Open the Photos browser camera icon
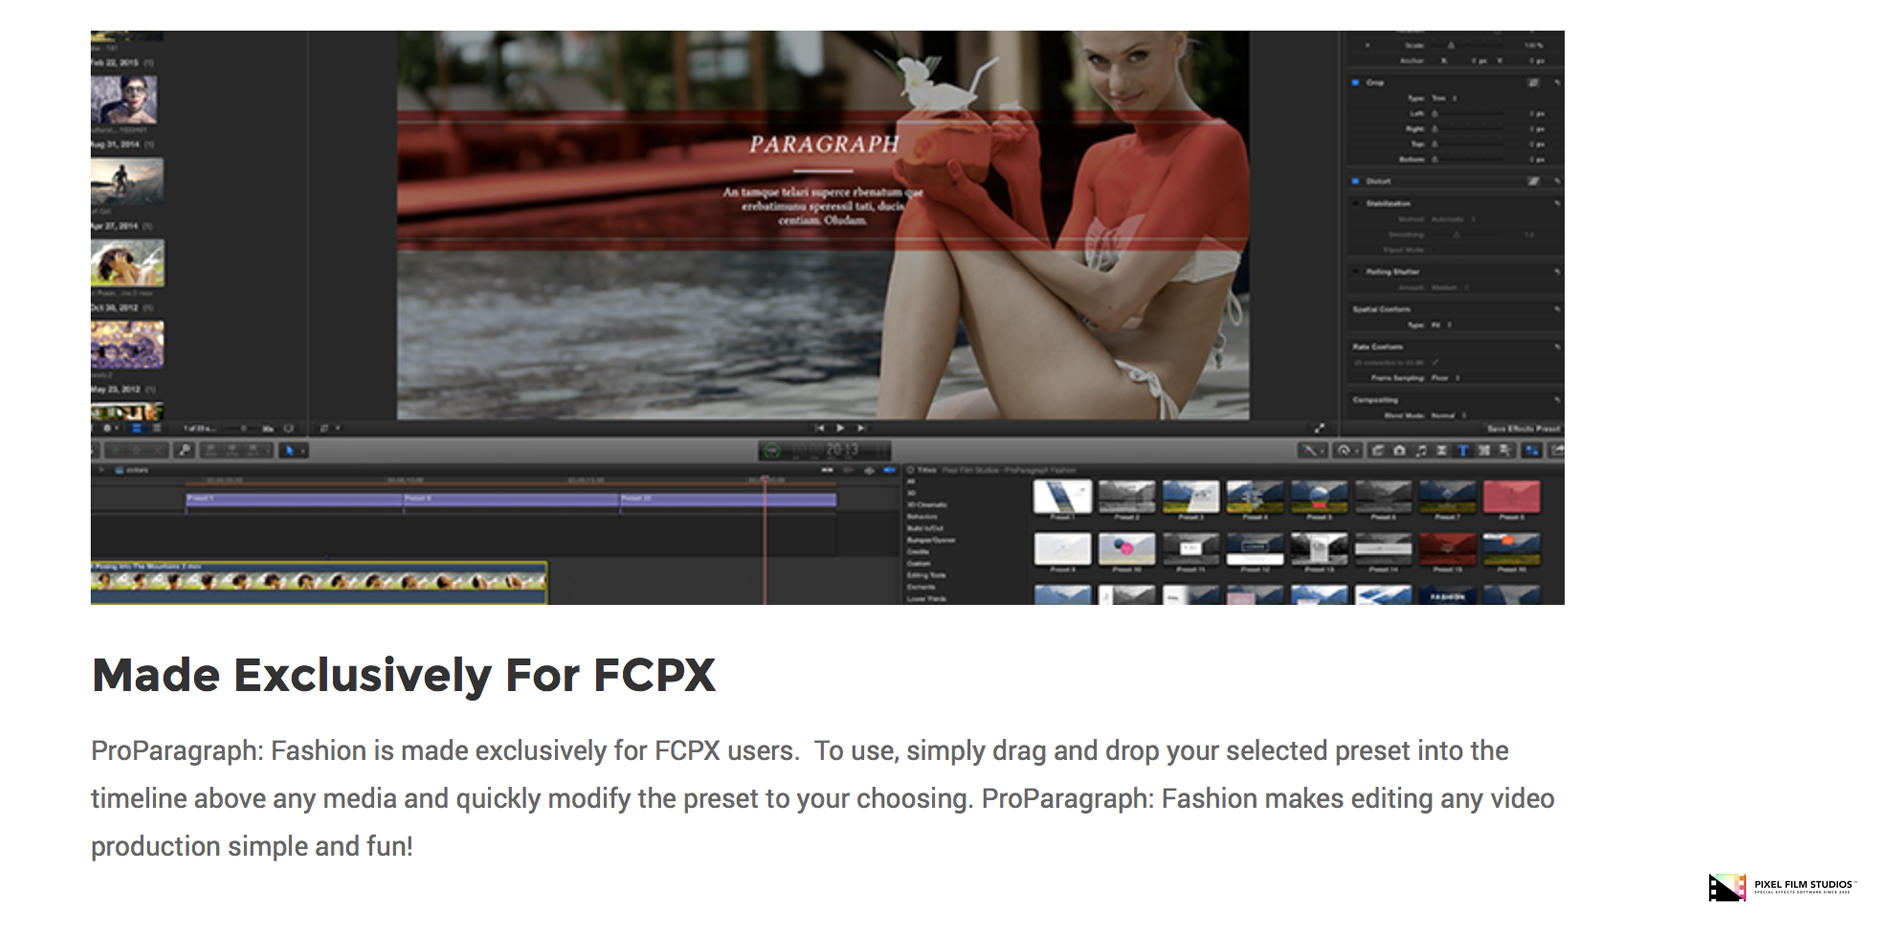The image size is (1888, 938). 1399,451
